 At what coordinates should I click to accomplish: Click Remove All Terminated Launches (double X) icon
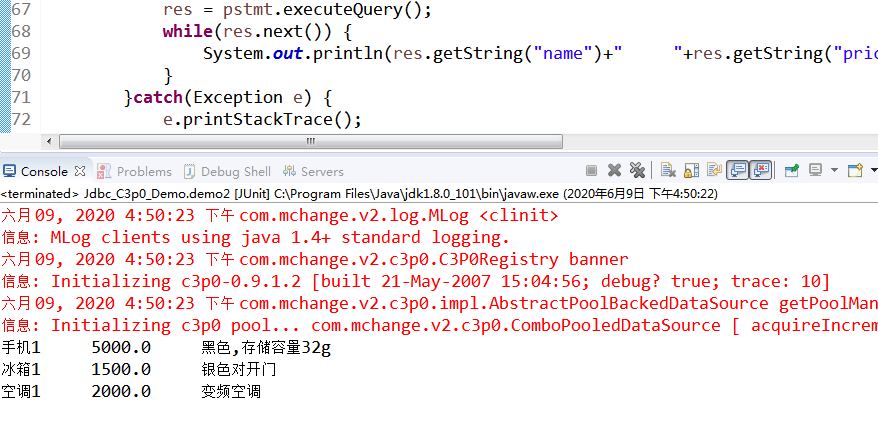click(x=637, y=171)
